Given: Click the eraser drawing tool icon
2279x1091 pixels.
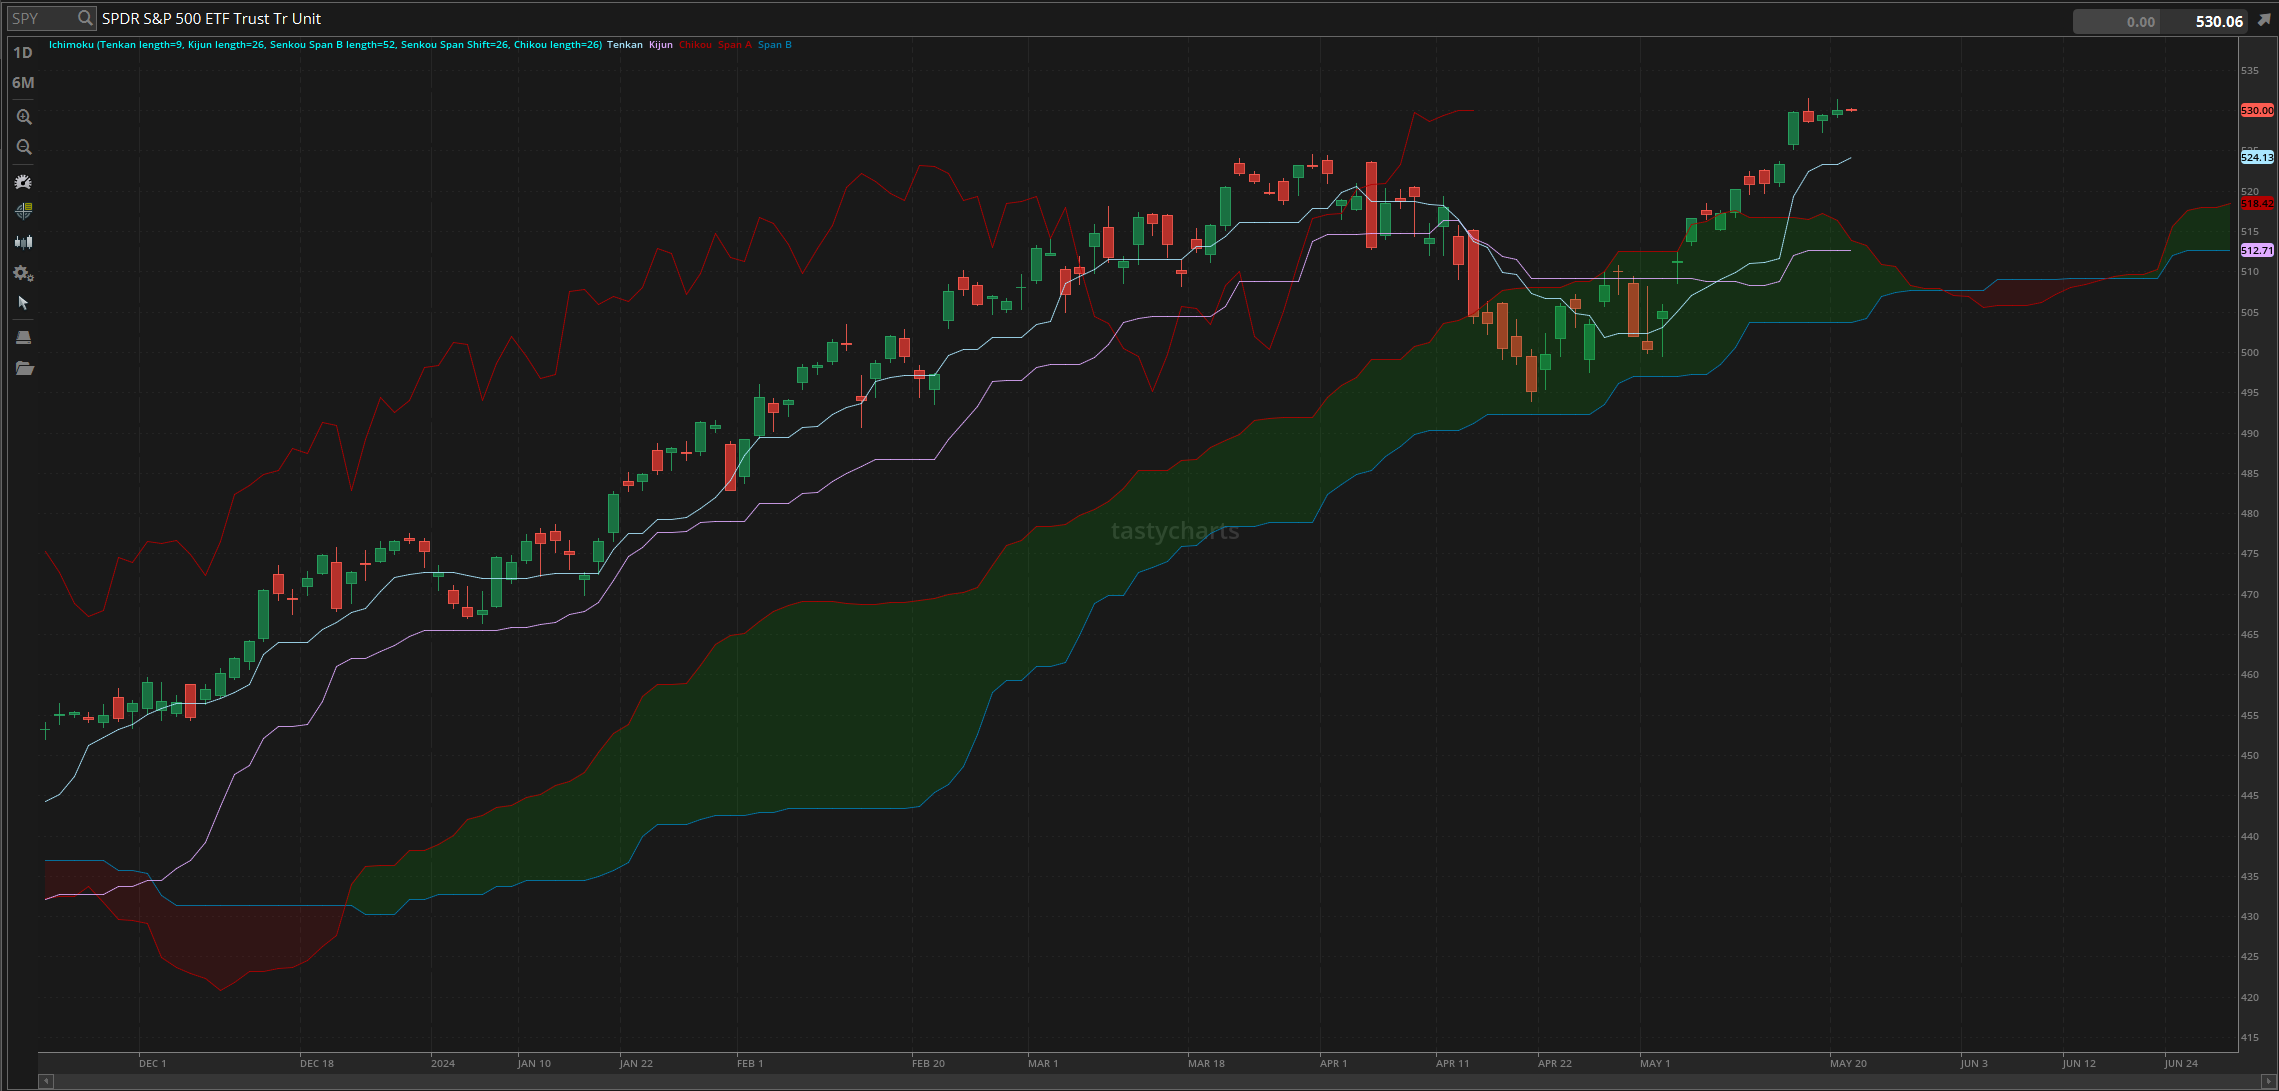Looking at the screenshot, I should pyautogui.click(x=24, y=337).
